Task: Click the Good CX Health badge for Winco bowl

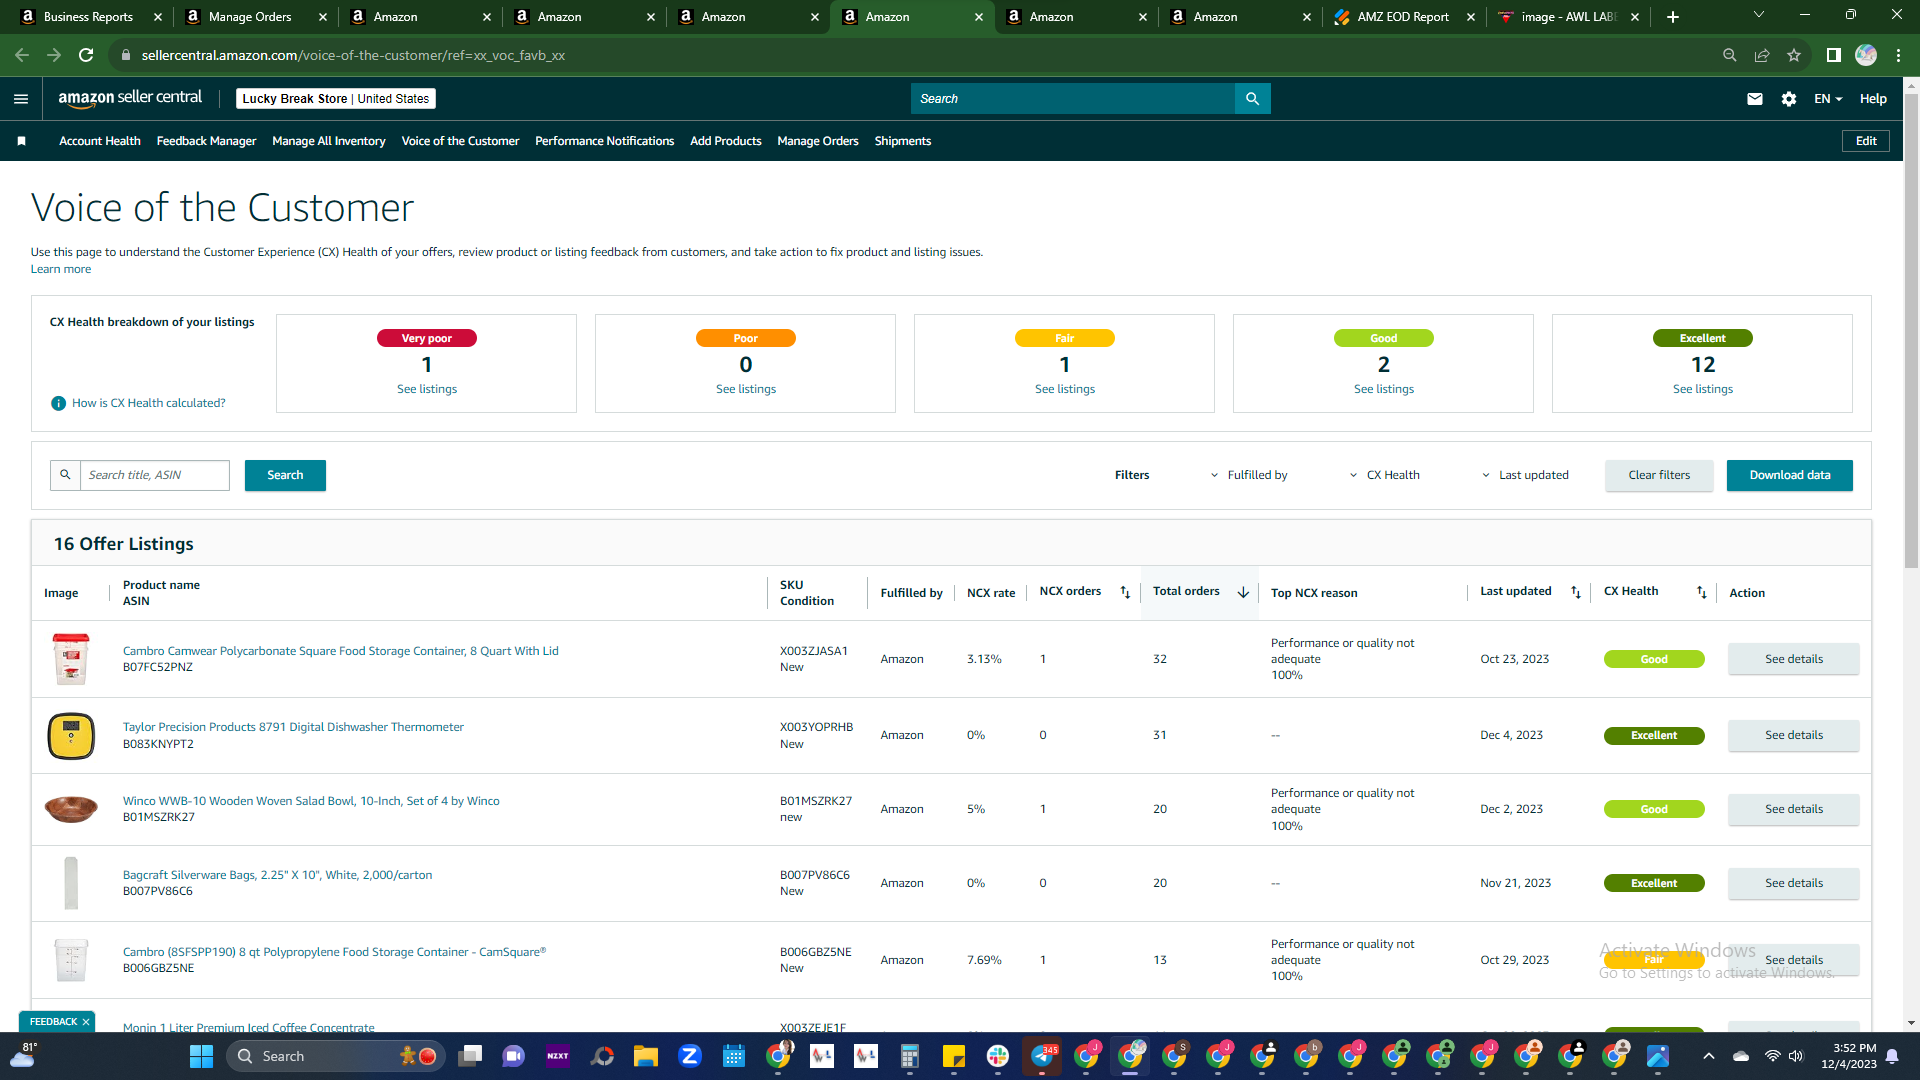Action: pos(1654,809)
